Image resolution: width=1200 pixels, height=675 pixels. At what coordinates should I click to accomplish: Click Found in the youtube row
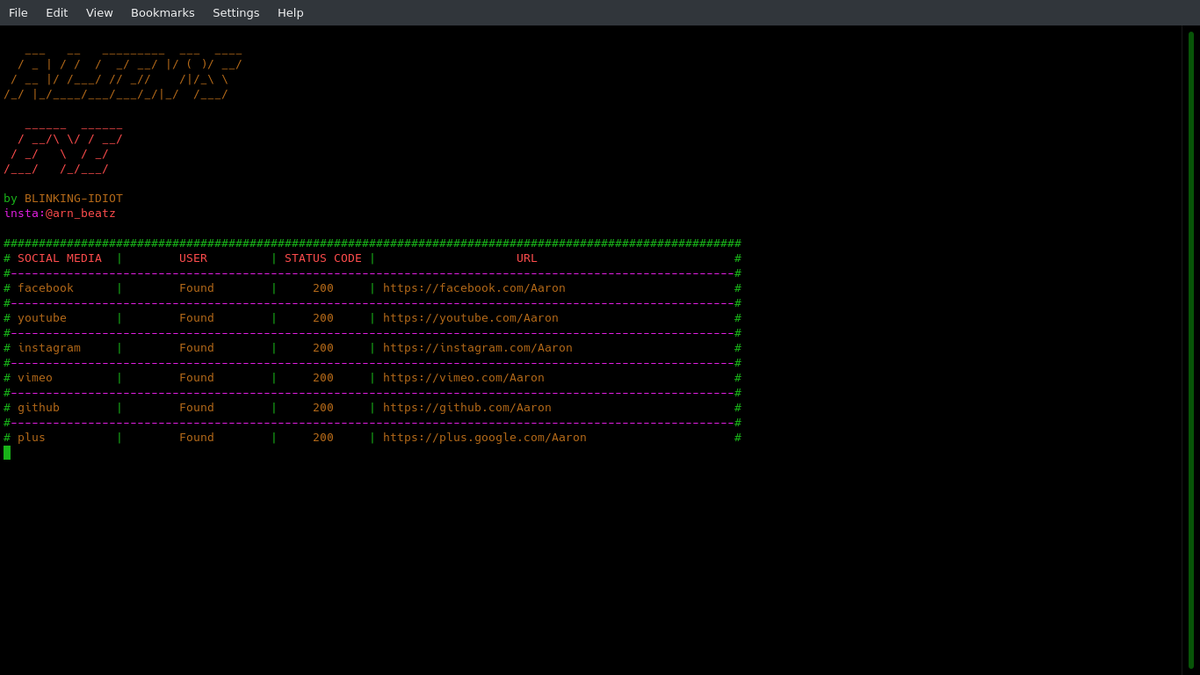(x=196, y=318)
